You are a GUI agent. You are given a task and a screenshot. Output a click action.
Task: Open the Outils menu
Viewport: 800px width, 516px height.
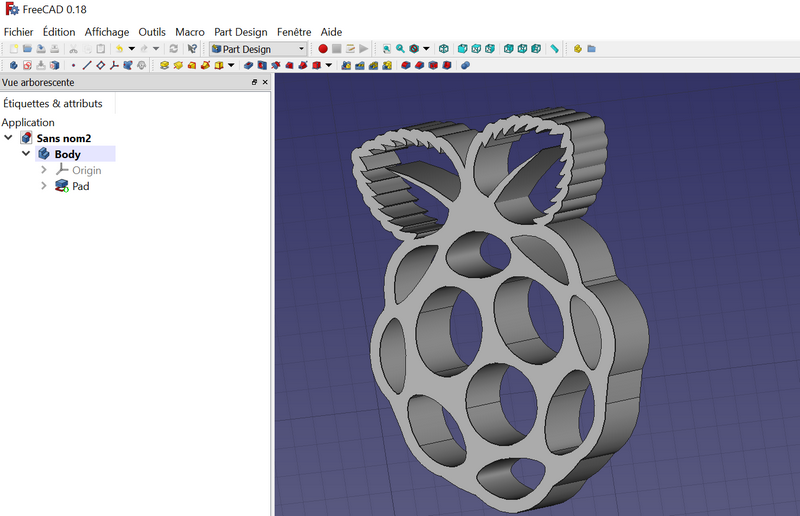152,32
